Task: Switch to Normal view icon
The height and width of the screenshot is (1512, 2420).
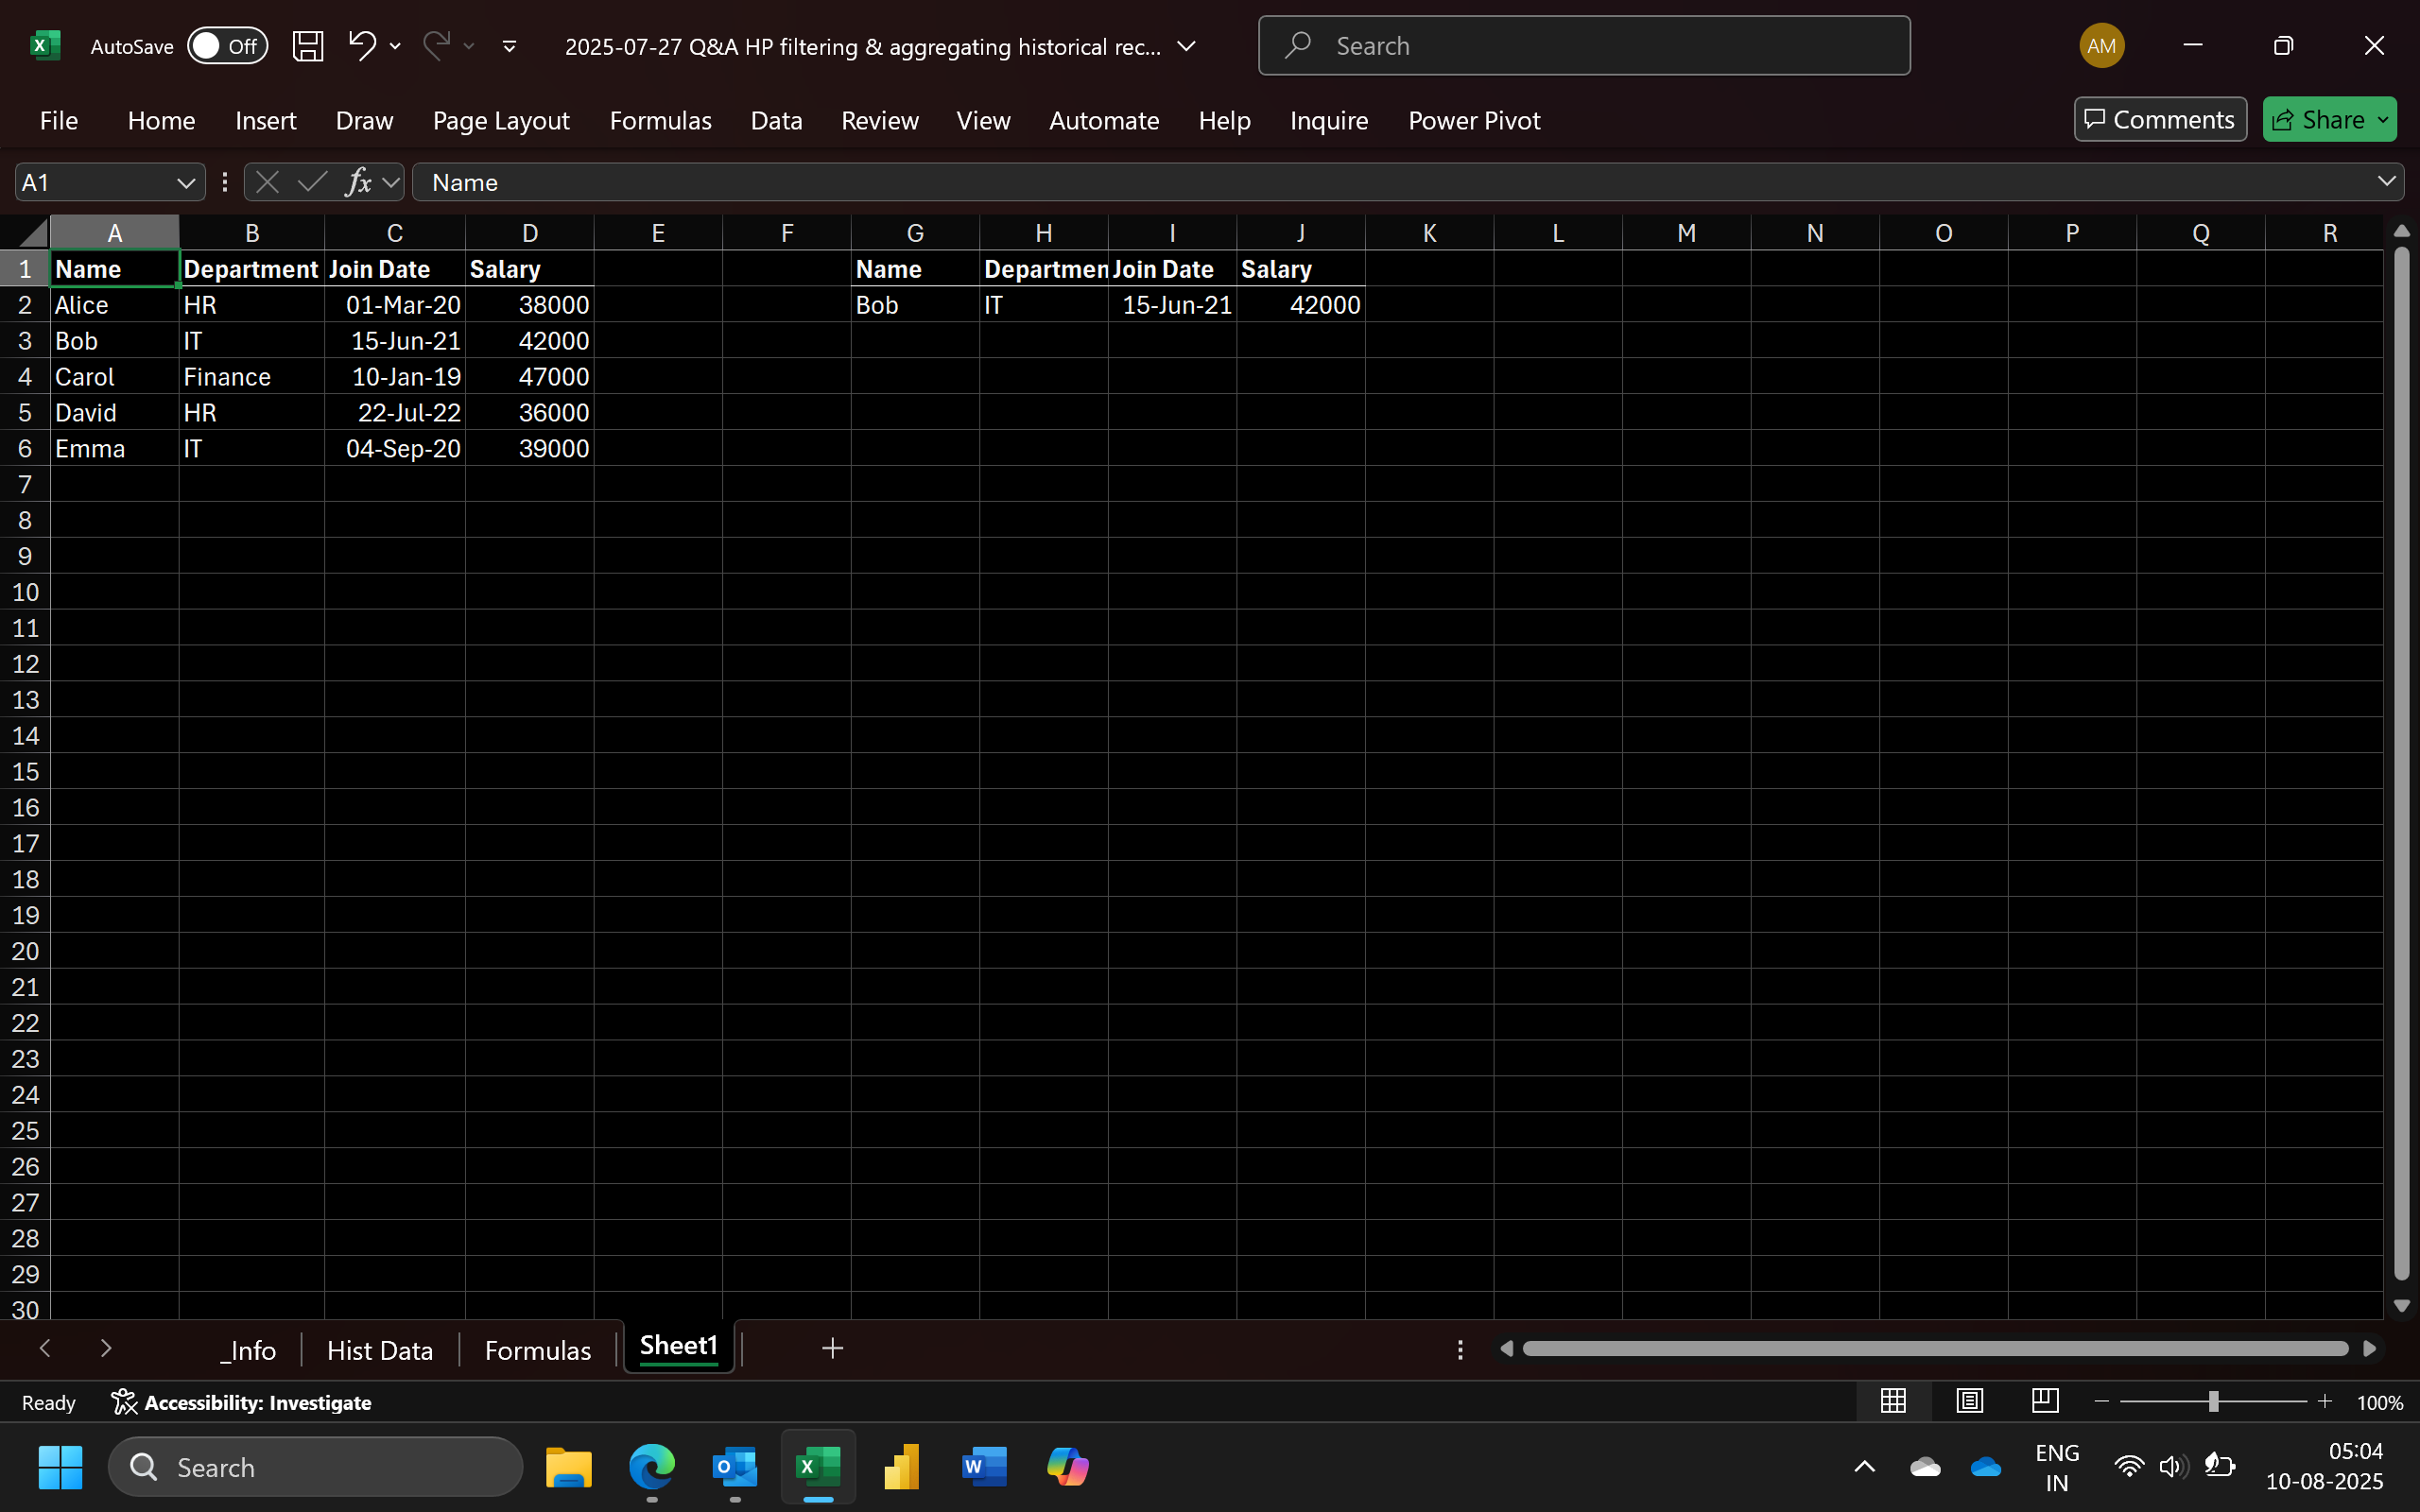Action: point(1893,1401)
